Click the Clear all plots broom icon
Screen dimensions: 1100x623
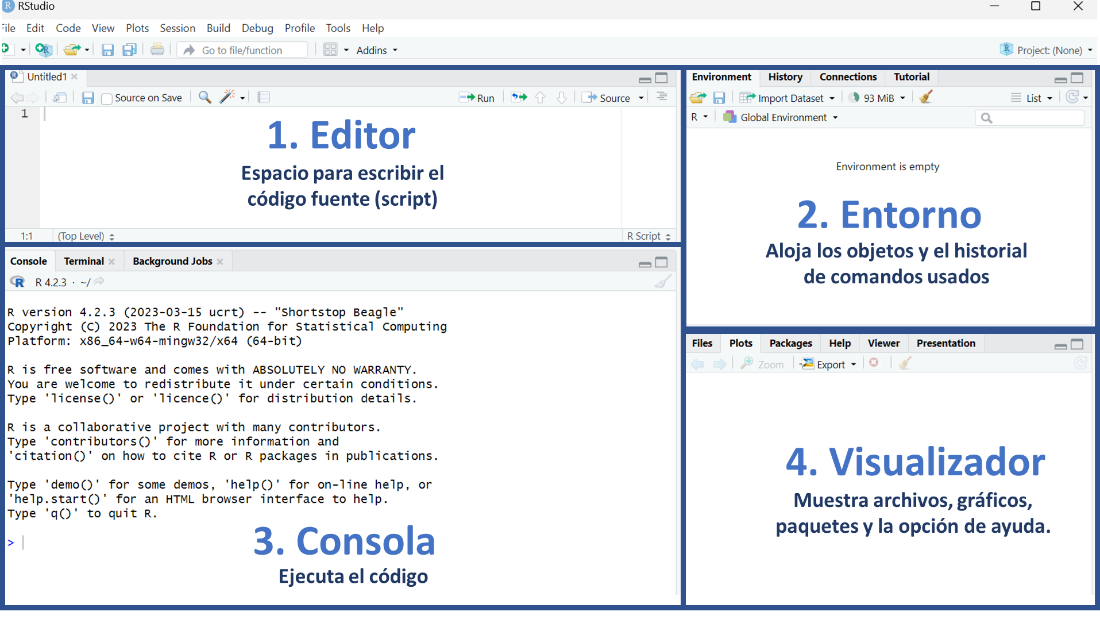[x=906, y=363]
